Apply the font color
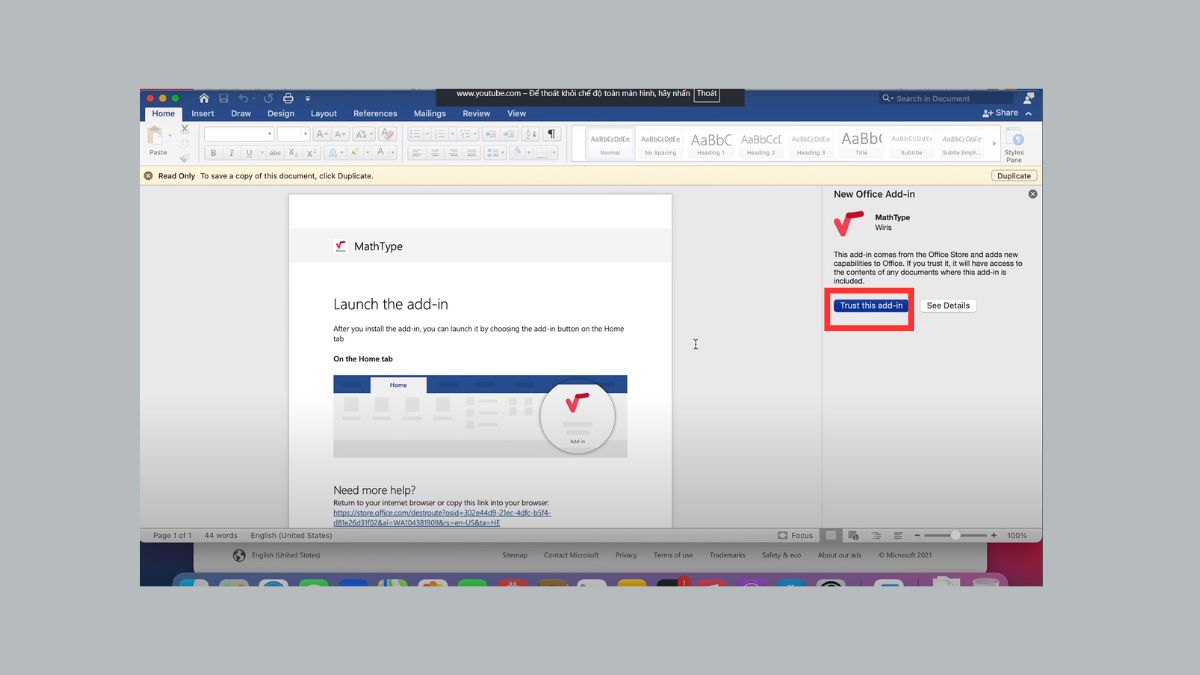This screenshot has width=1200, height=675. click(380, 153)
